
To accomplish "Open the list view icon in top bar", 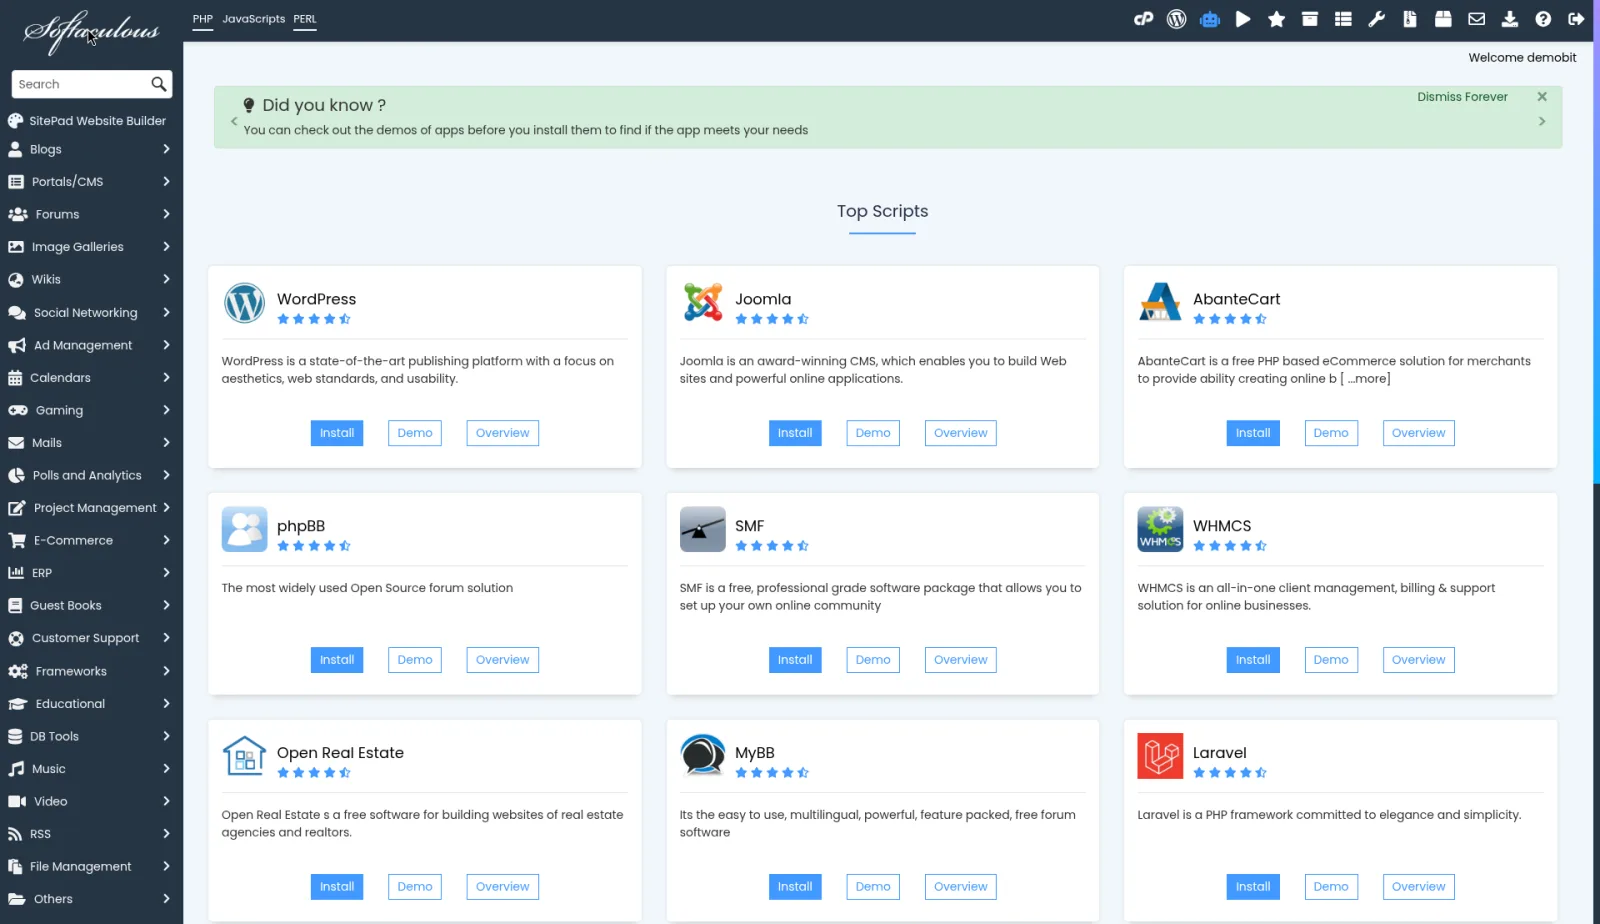I will click(1343, 19).
